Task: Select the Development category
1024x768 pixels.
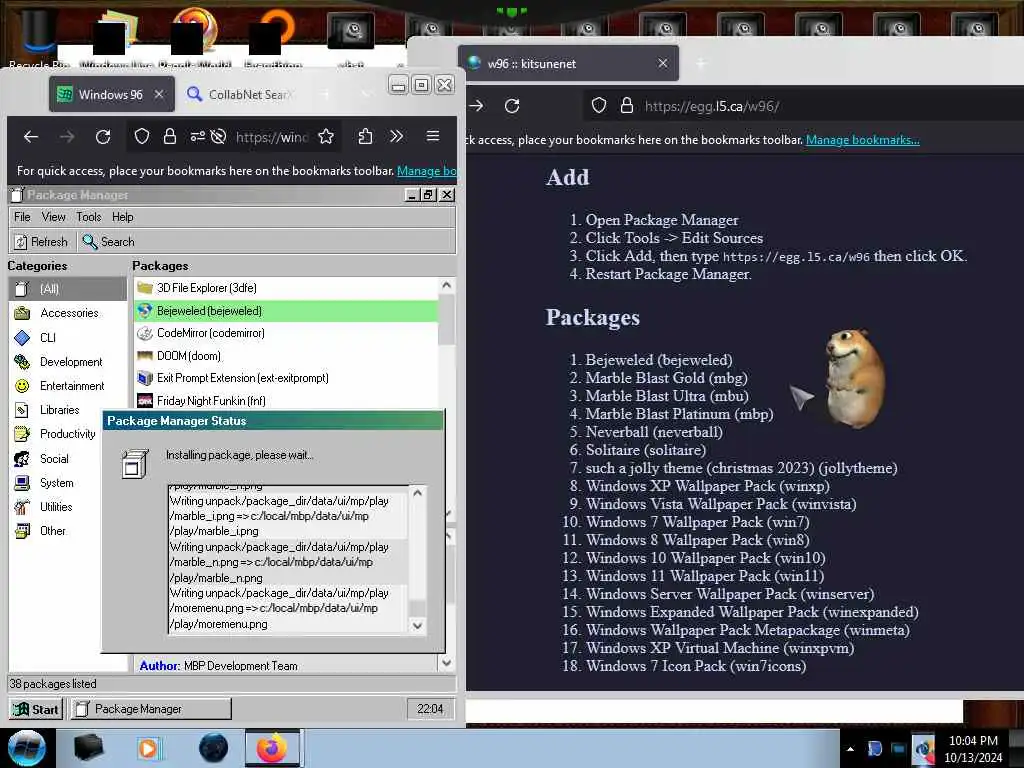Action: point(69,362)
